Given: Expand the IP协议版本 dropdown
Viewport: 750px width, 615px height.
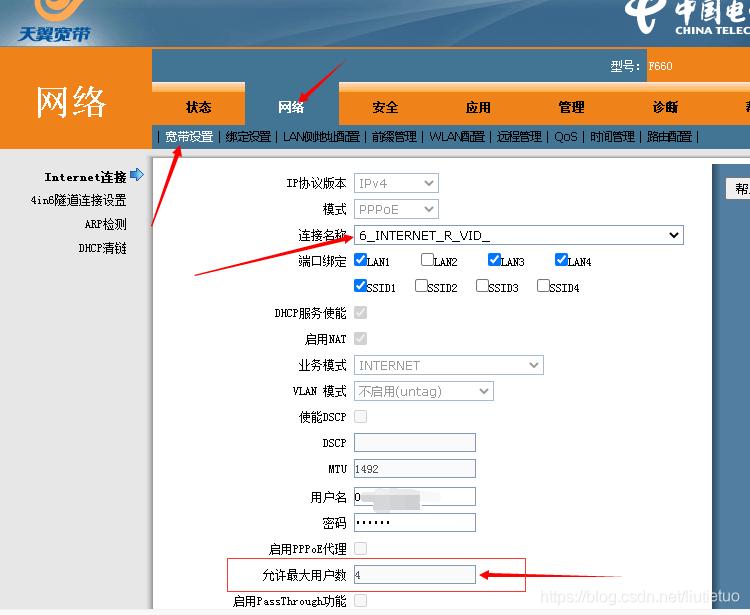Looking at the screenshot, I should pos(396,183).
